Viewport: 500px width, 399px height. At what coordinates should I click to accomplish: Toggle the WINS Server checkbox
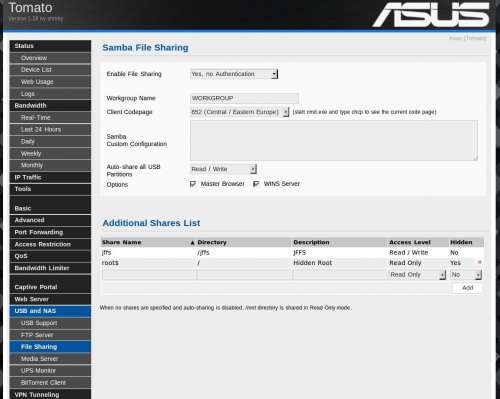(256, 184)
